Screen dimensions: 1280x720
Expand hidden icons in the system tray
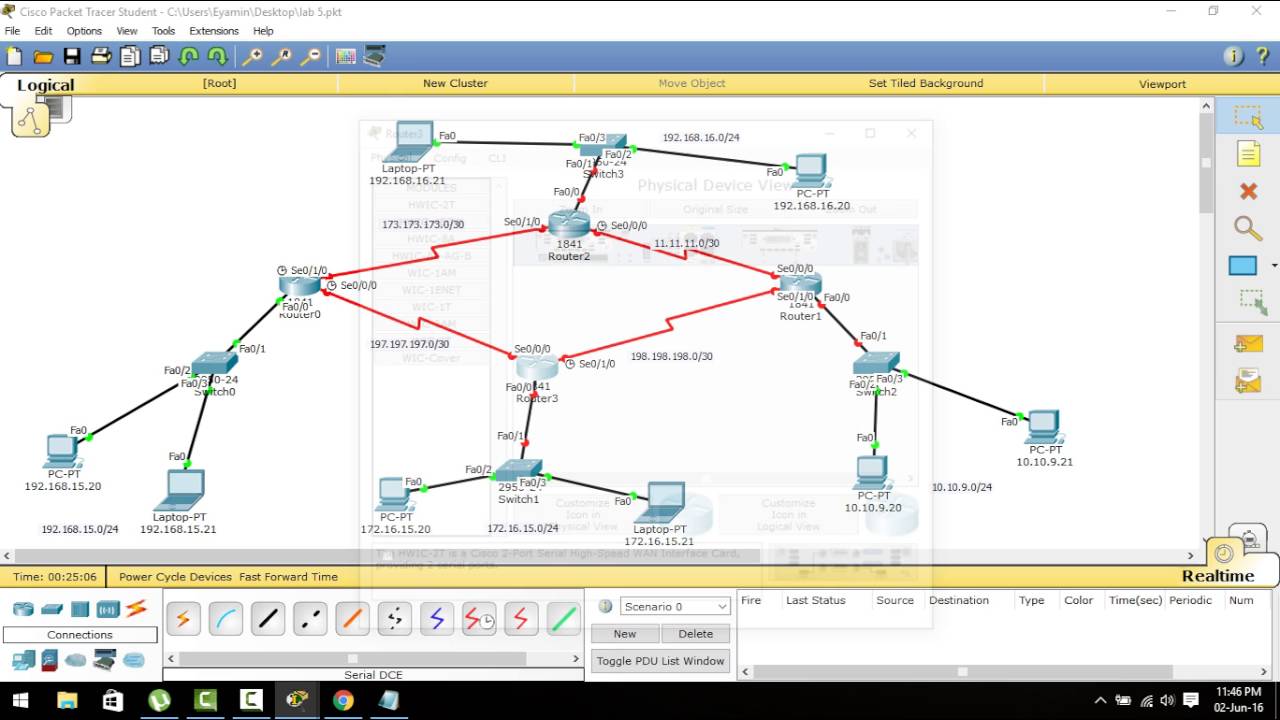click(1100, 701)
